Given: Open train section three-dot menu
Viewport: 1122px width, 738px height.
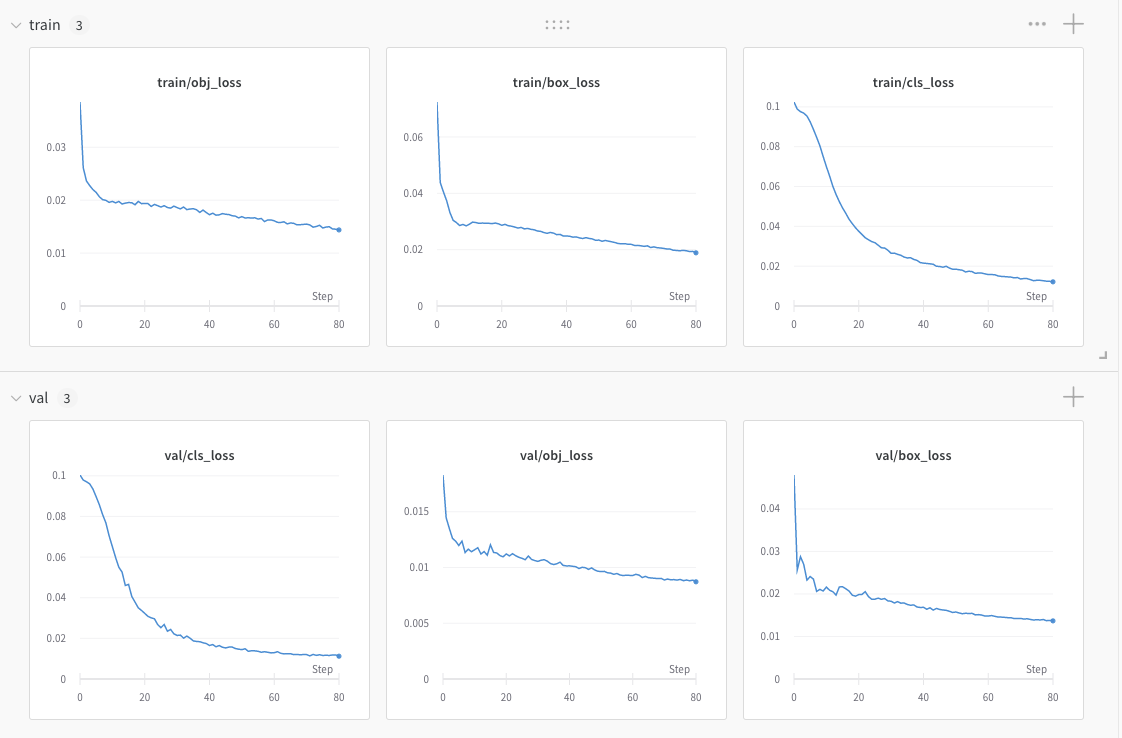Looking at the screenshot, I should pyautogui.click(x=1037, y=24).
